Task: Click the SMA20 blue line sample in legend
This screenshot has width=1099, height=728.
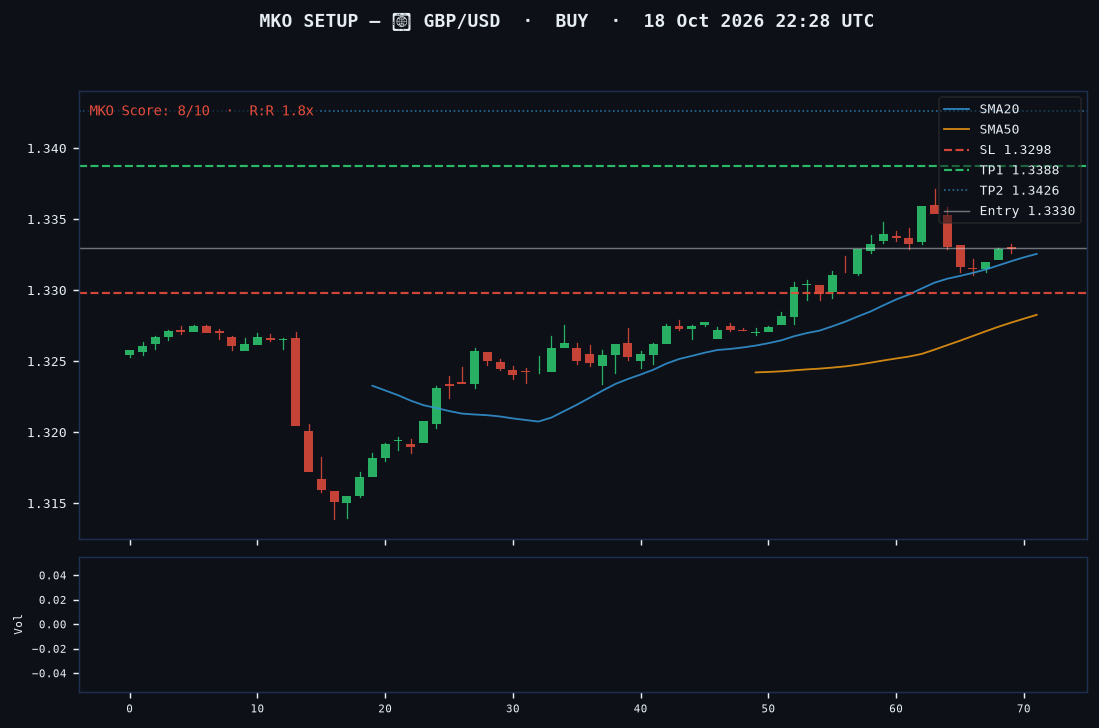Action: coord(957,109)
